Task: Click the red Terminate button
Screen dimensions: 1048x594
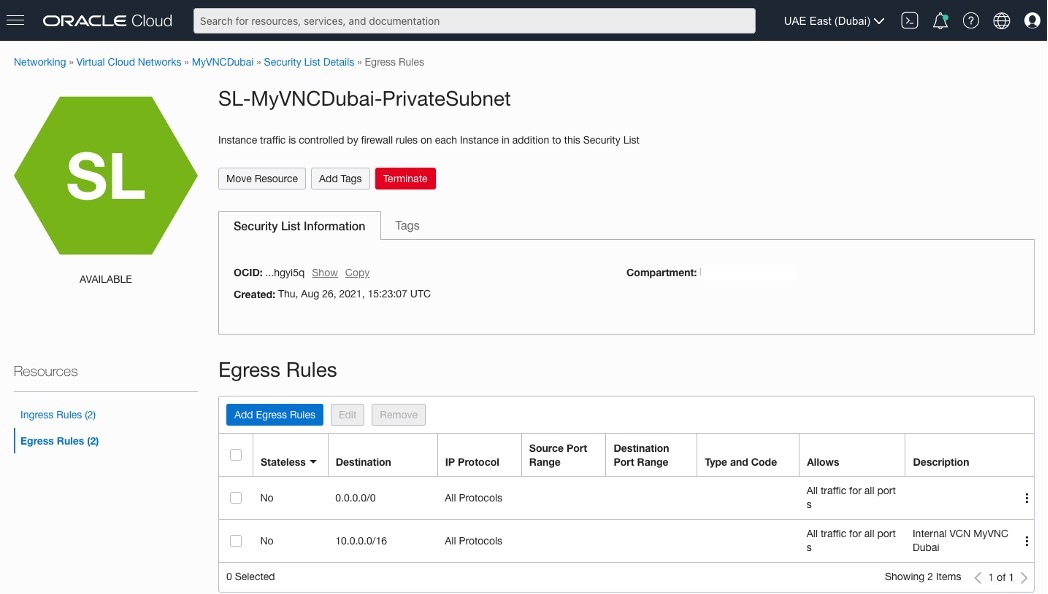Action: [x=405, y=178]
